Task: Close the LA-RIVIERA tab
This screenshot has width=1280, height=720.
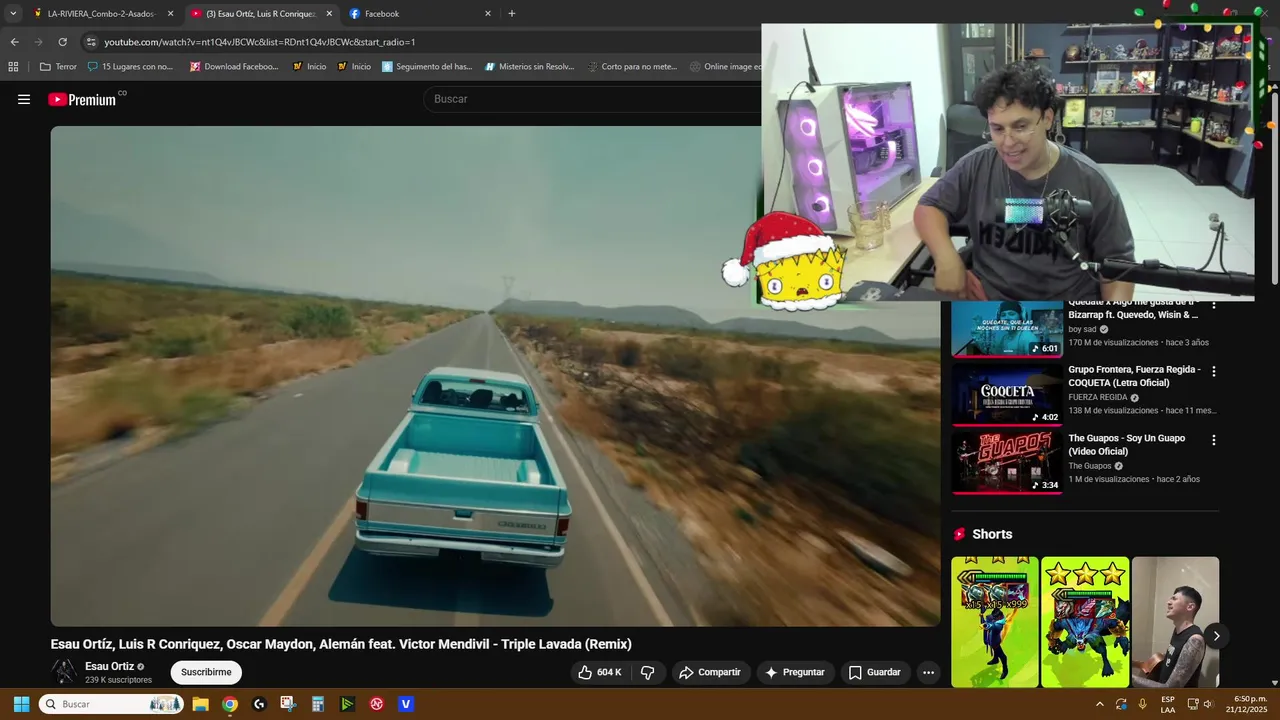Action: coord(170,14)
